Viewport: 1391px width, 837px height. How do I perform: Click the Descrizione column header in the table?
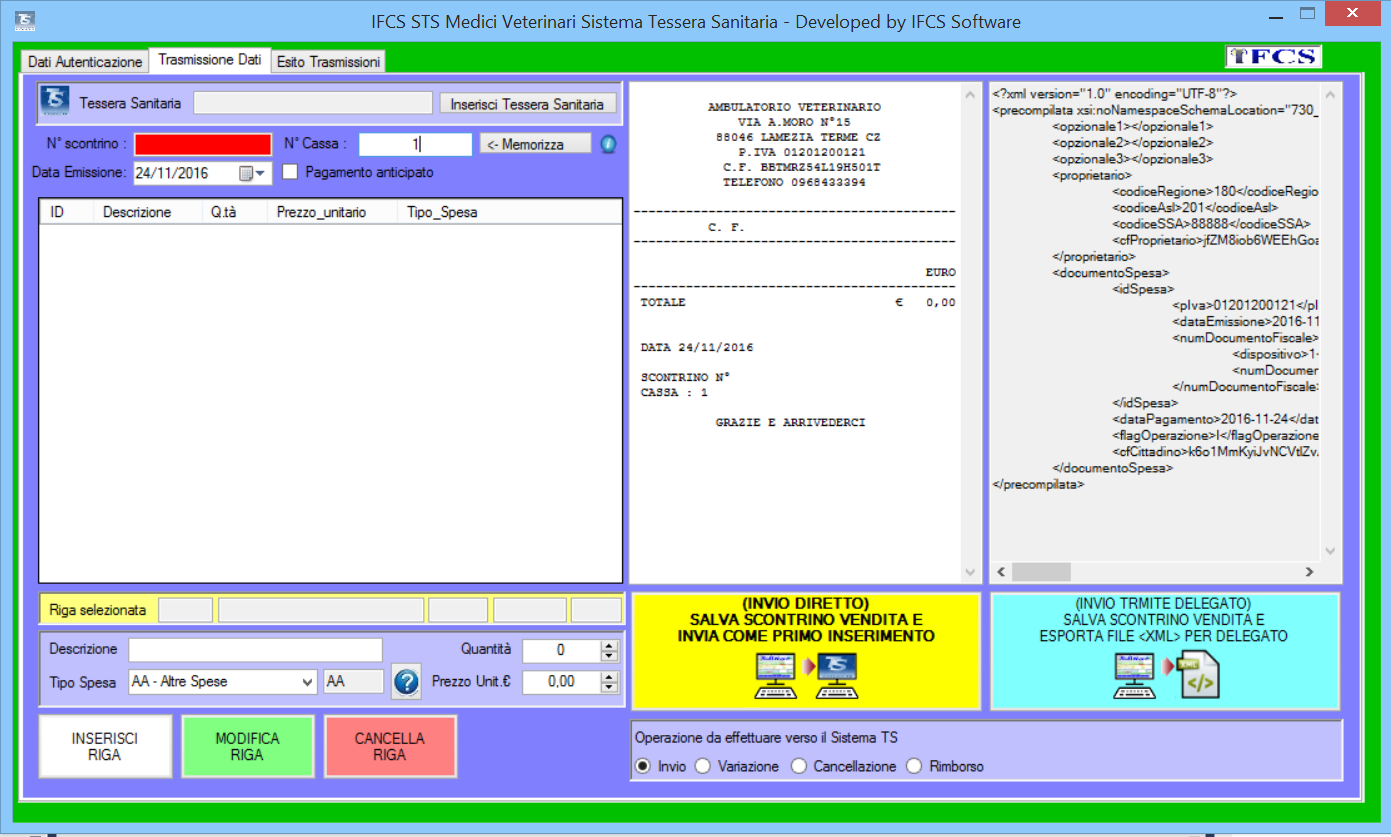[x=148, y=212]
